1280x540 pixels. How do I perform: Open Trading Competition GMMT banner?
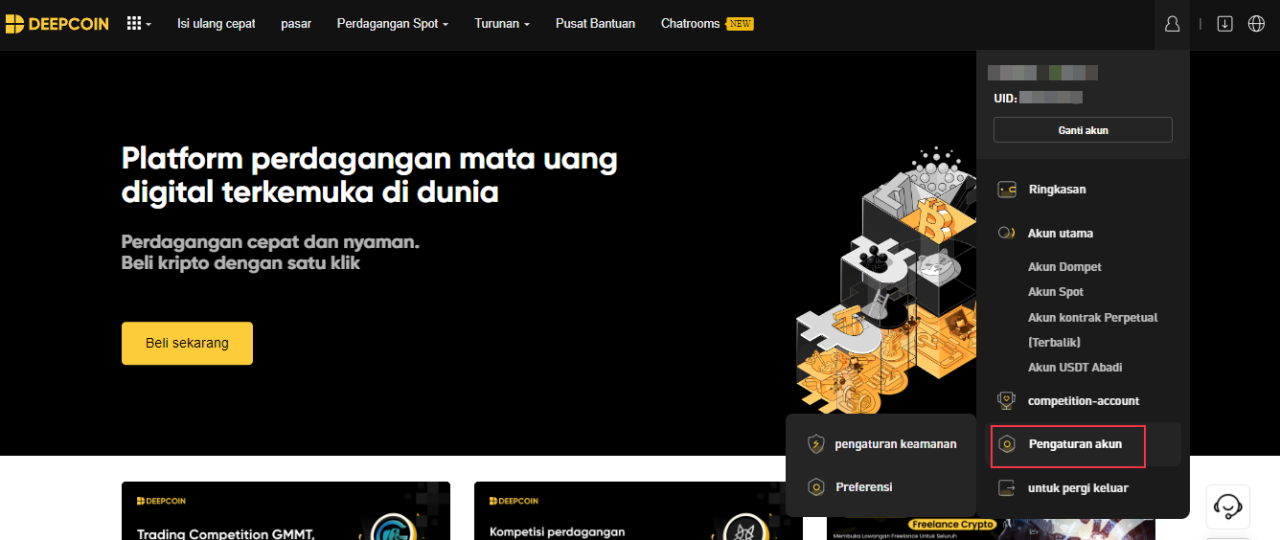coord(286,511)
